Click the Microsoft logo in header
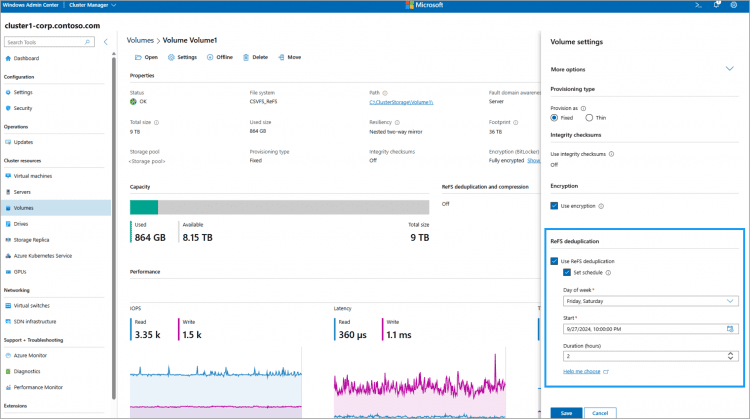The height and width of the screenshot is (419, 750). pyautogui.click(x=424, y=5)
